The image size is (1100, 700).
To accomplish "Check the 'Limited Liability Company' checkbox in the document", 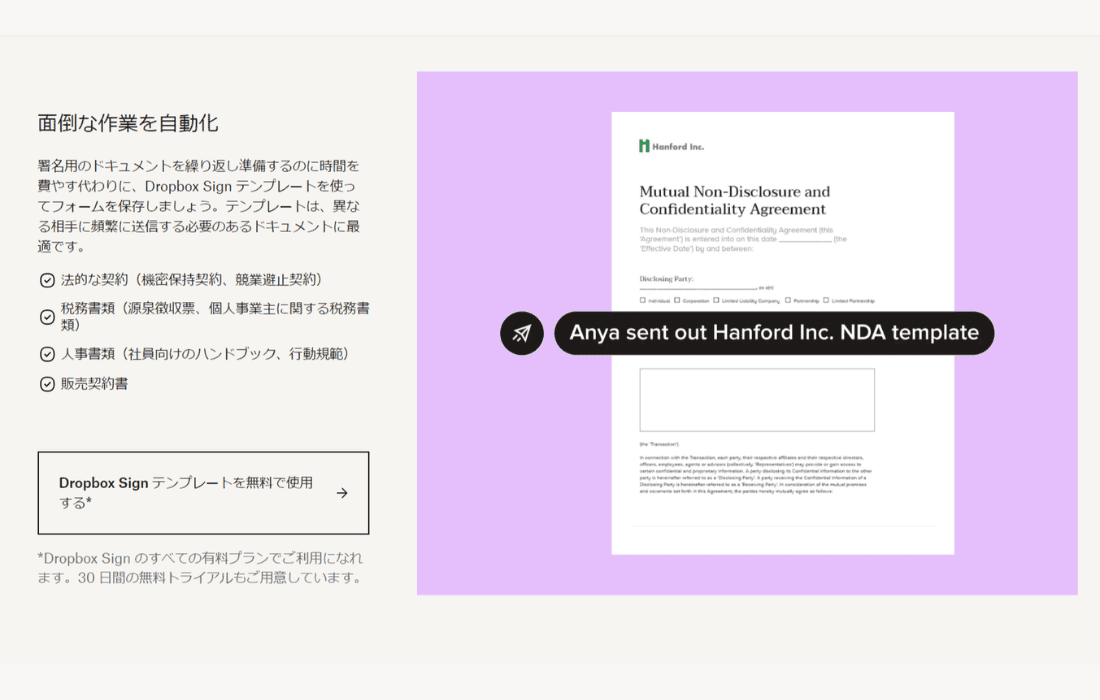I will point(716,300).
